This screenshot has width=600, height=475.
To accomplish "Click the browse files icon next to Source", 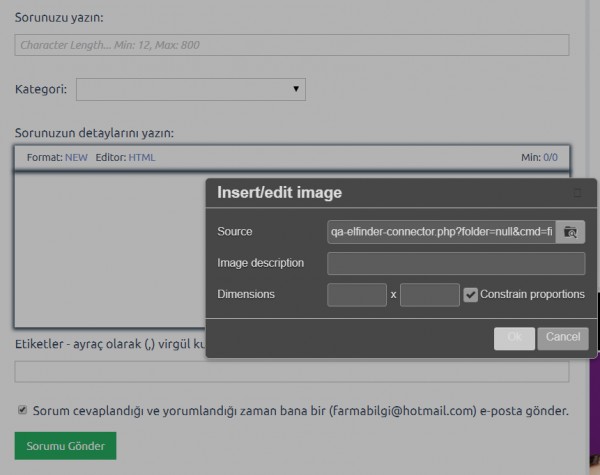I will (x=570, y=232).
